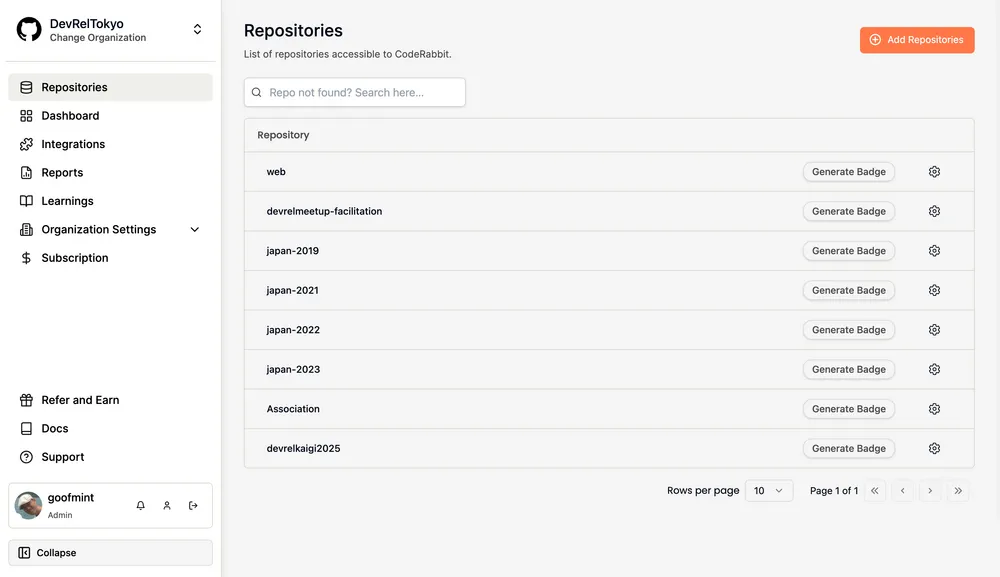Expand the Organization Settings submenu
1000x577 pixels.
(x=195, y=230)
